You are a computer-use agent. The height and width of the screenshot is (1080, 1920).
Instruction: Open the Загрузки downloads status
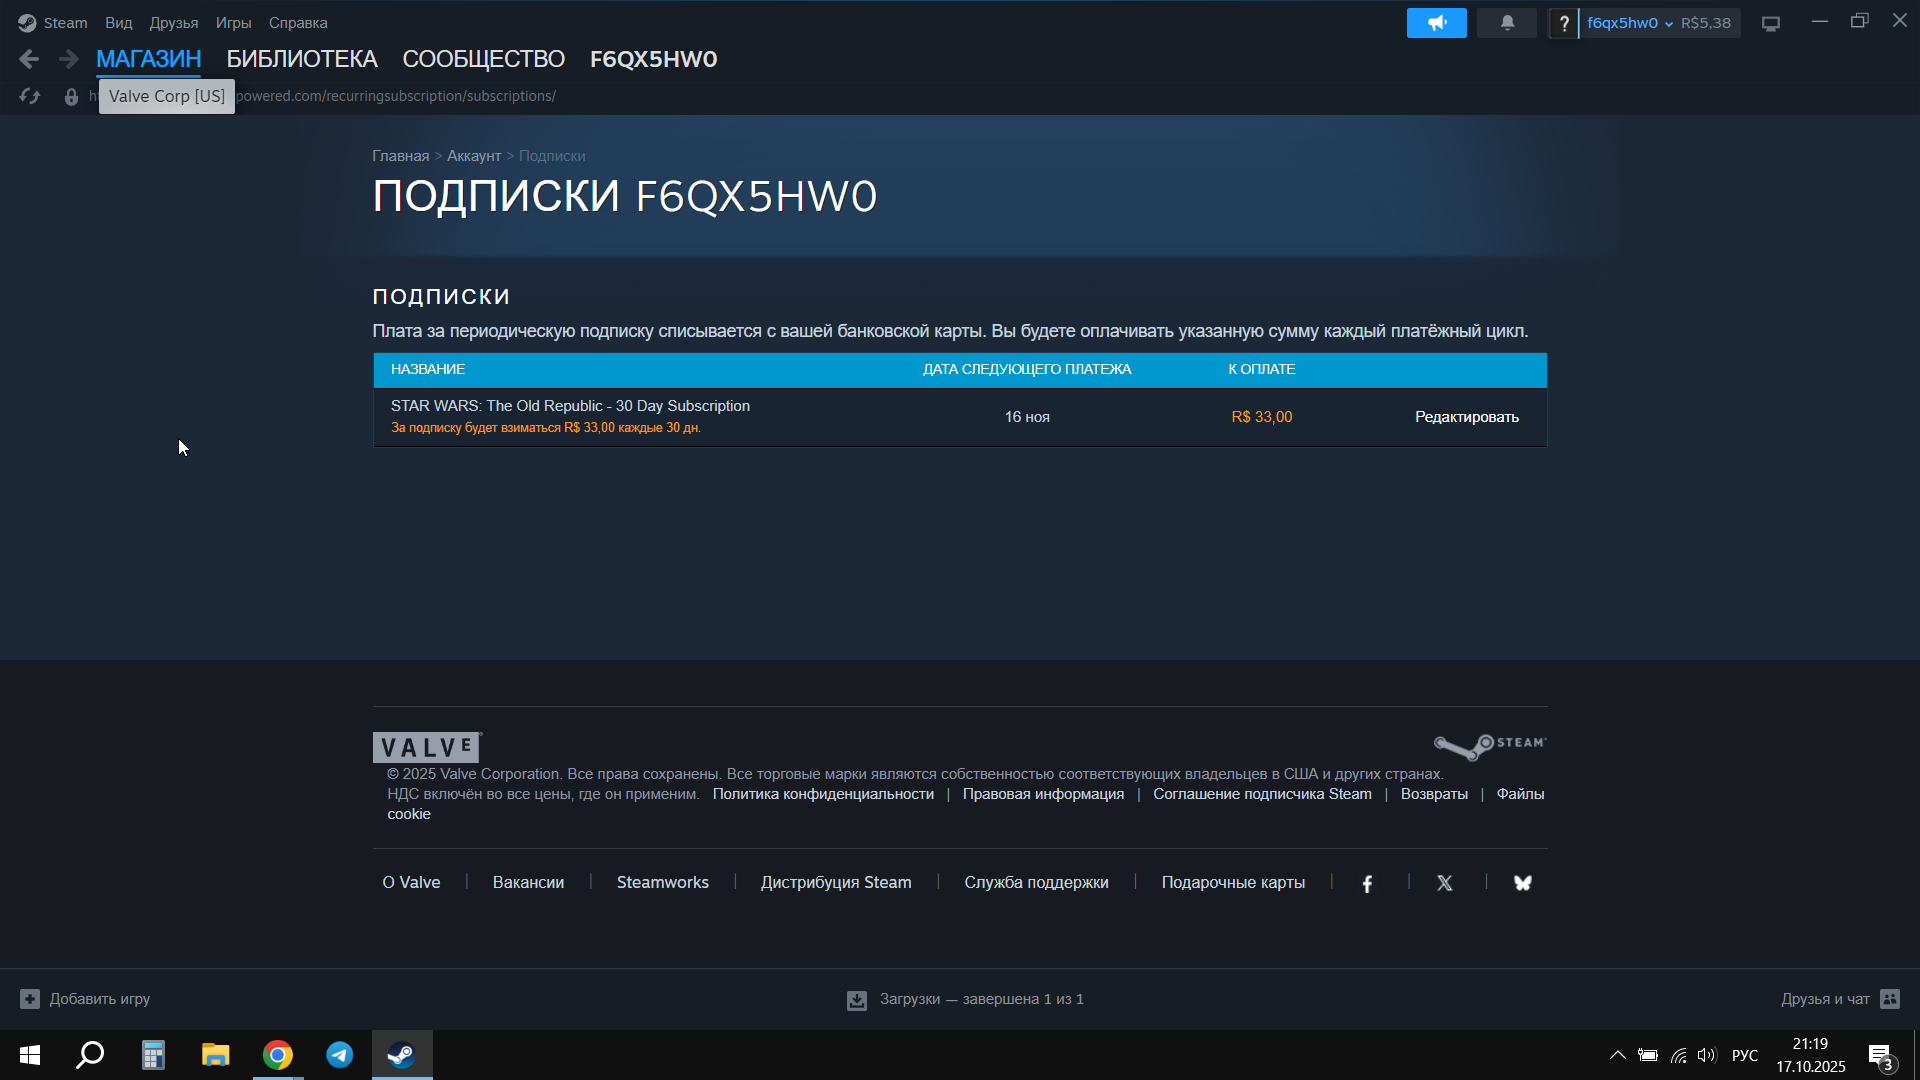tap(965, 999)
